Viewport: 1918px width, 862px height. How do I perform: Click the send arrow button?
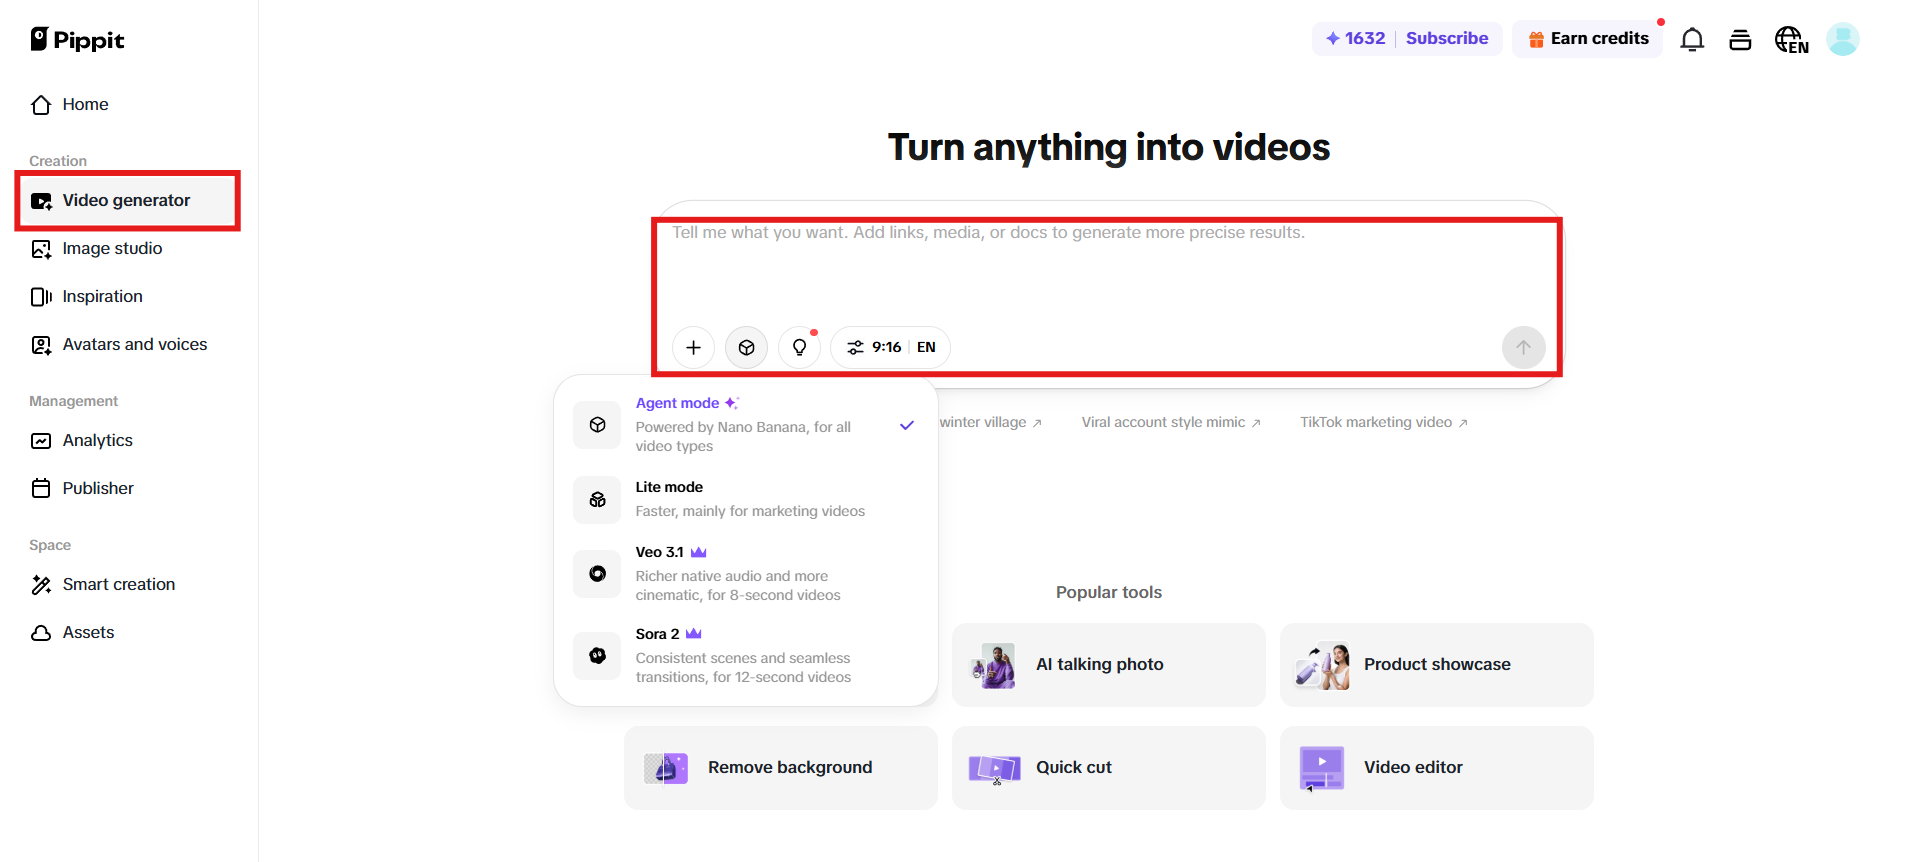point(1523,347)
